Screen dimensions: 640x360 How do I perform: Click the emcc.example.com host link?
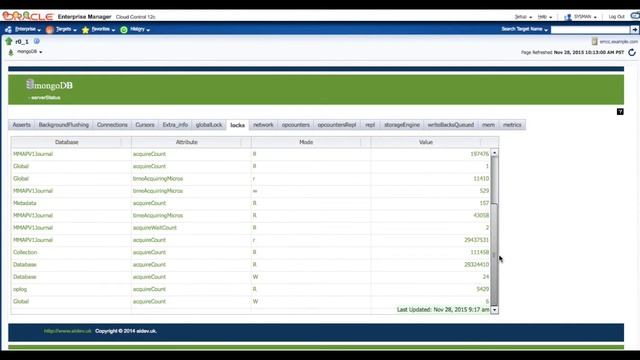[x=618, y=42]
